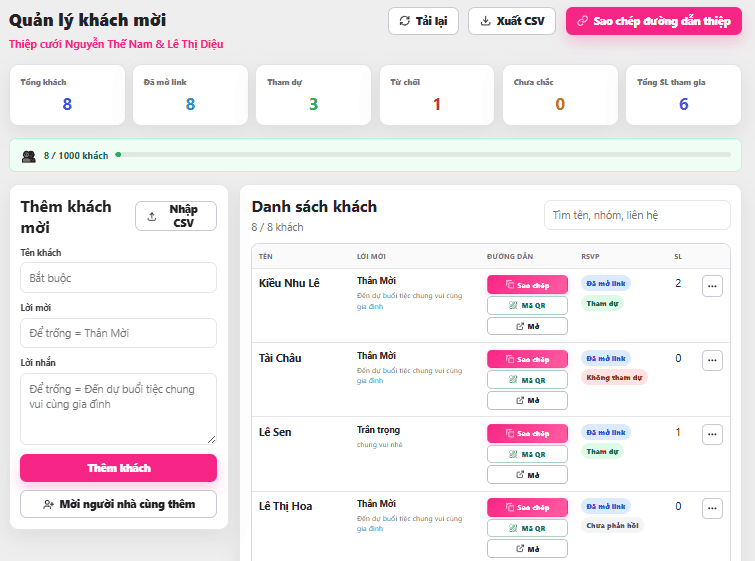This screenshot has width=755, height=561.
Task: Click the Quản lý khách mời heading
Action: 88,20
